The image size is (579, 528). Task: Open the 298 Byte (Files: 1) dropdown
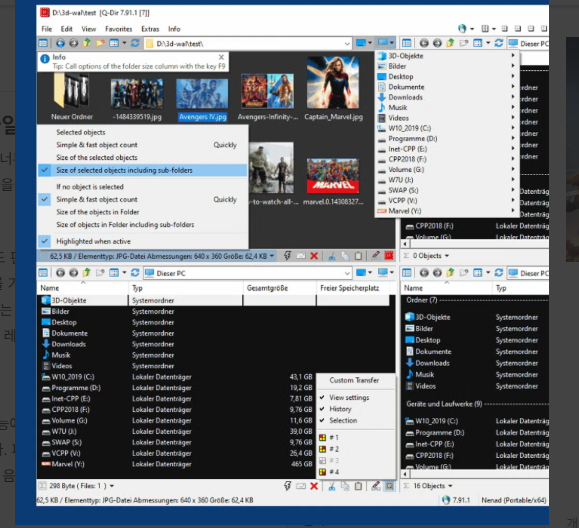pos(112,486)
